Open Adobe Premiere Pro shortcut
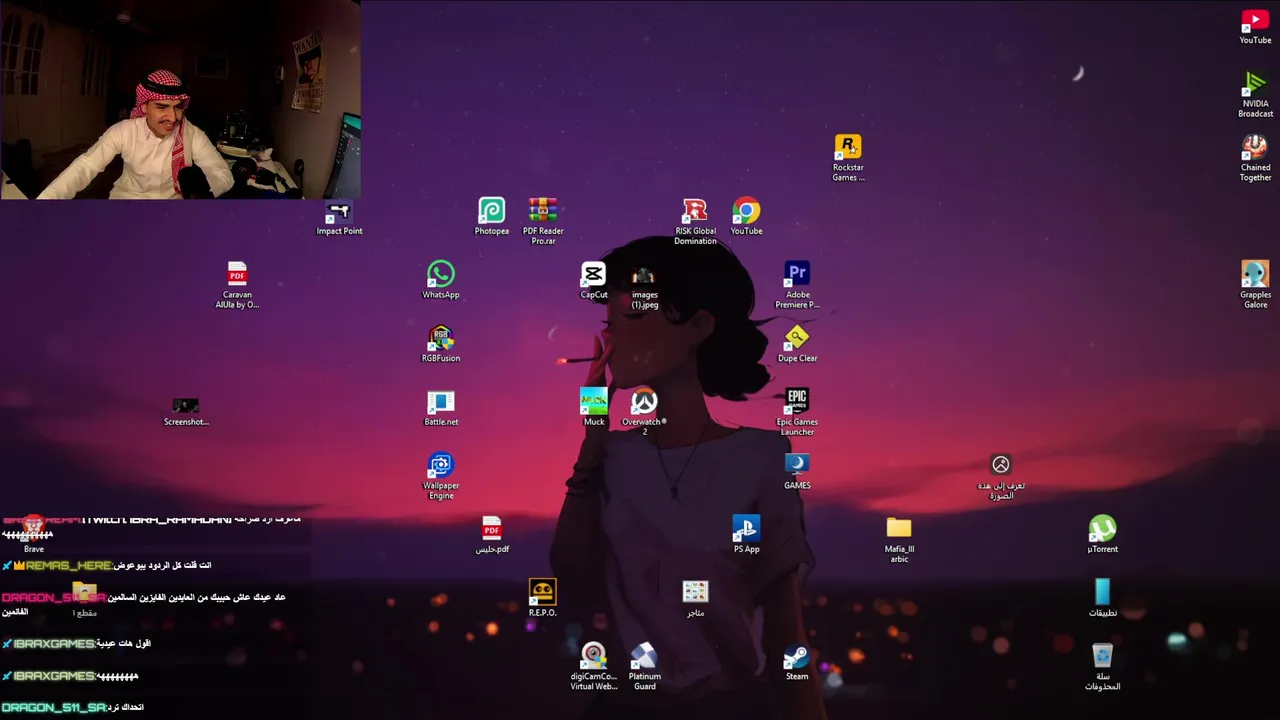Viewport: 1280px width, 720px height. click(797, 285)
